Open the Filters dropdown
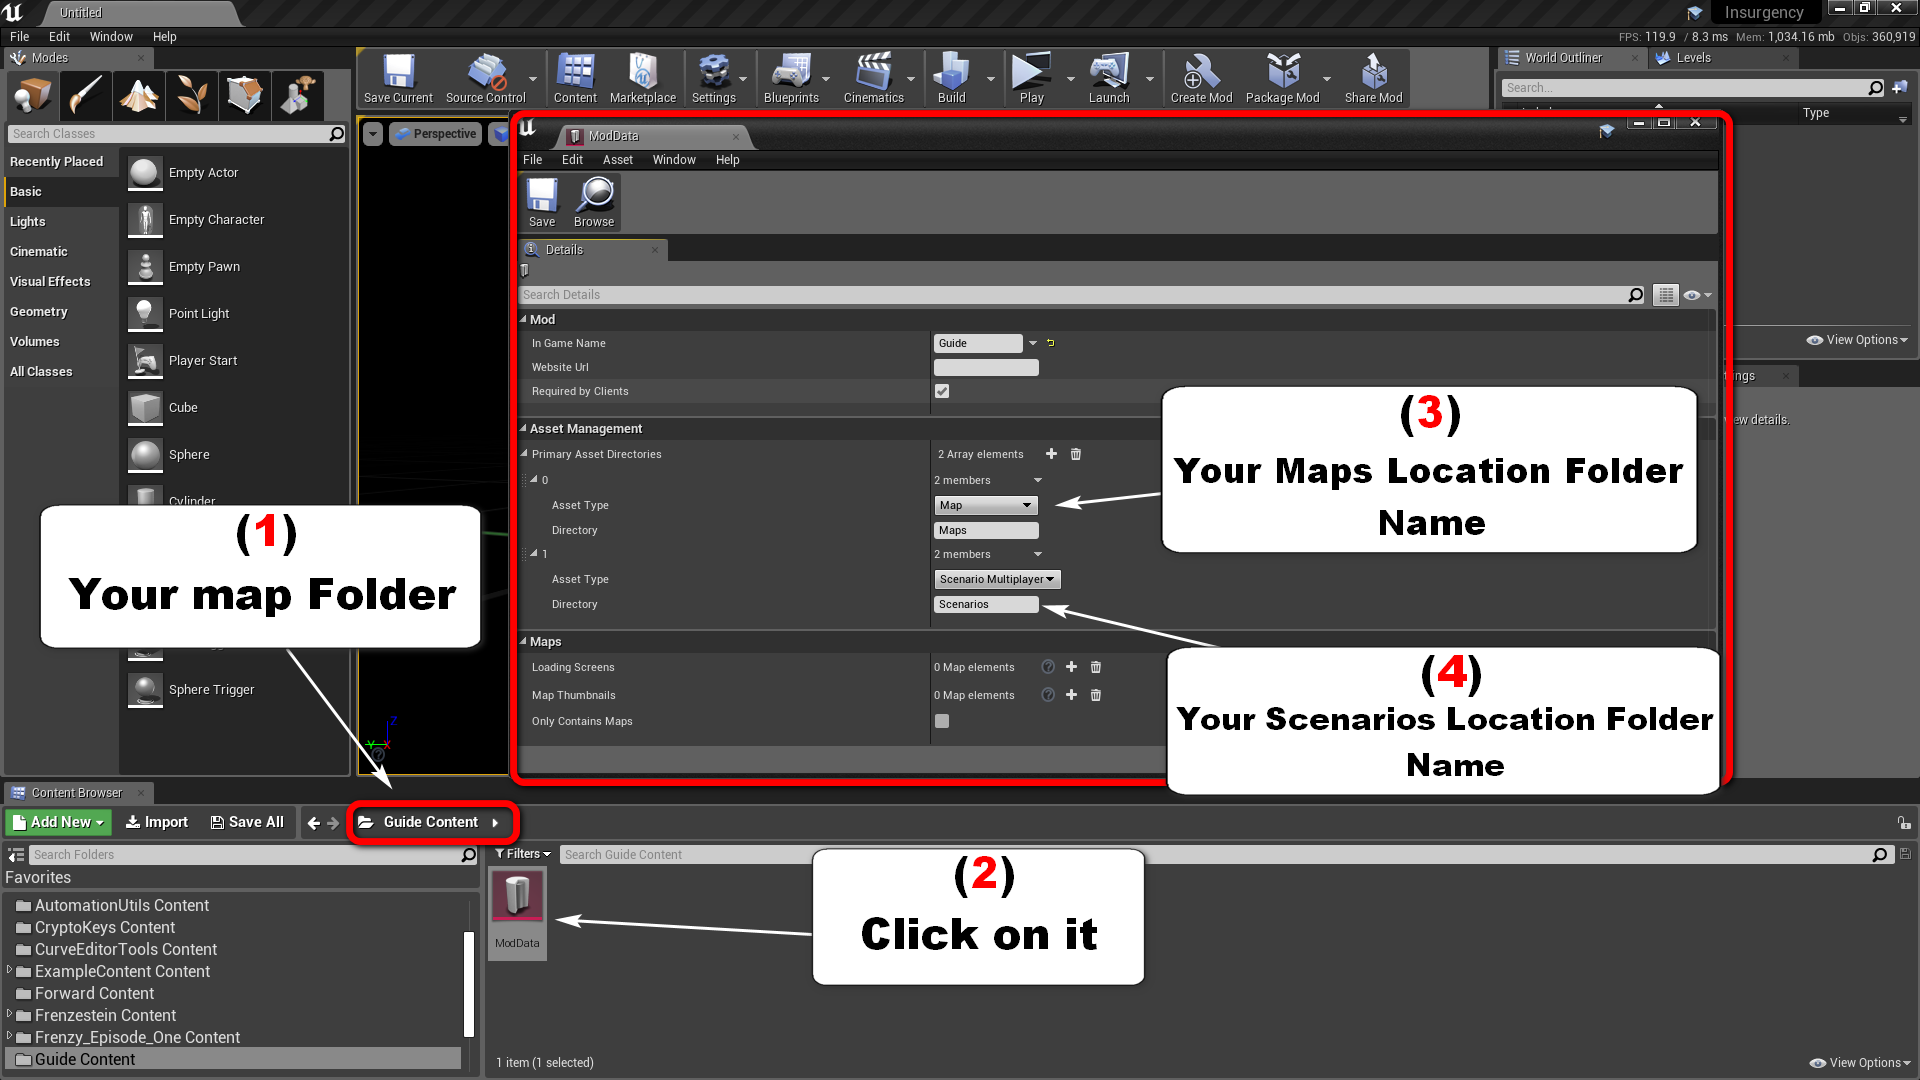This screenshot has height=1080, width=1920. click(x=523, y=854)
